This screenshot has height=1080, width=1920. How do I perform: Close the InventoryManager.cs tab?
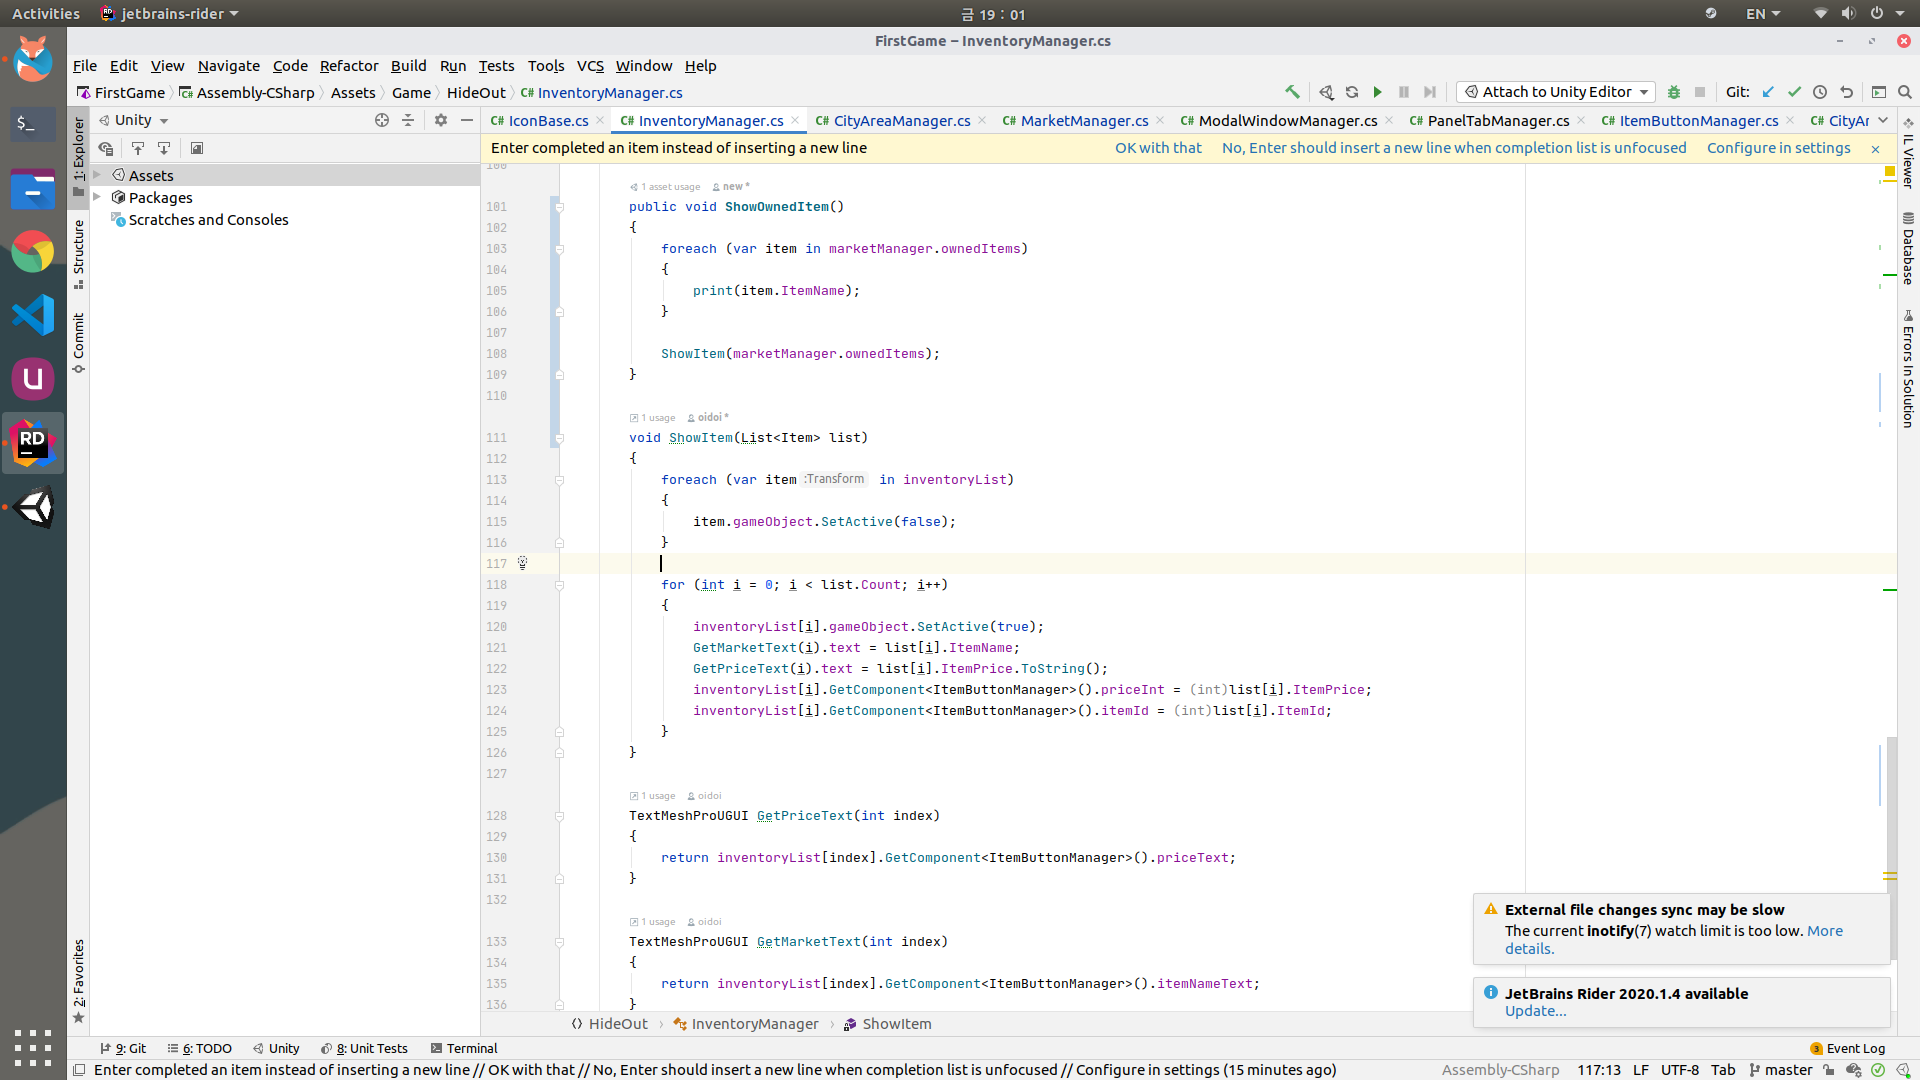coord(795,120)
